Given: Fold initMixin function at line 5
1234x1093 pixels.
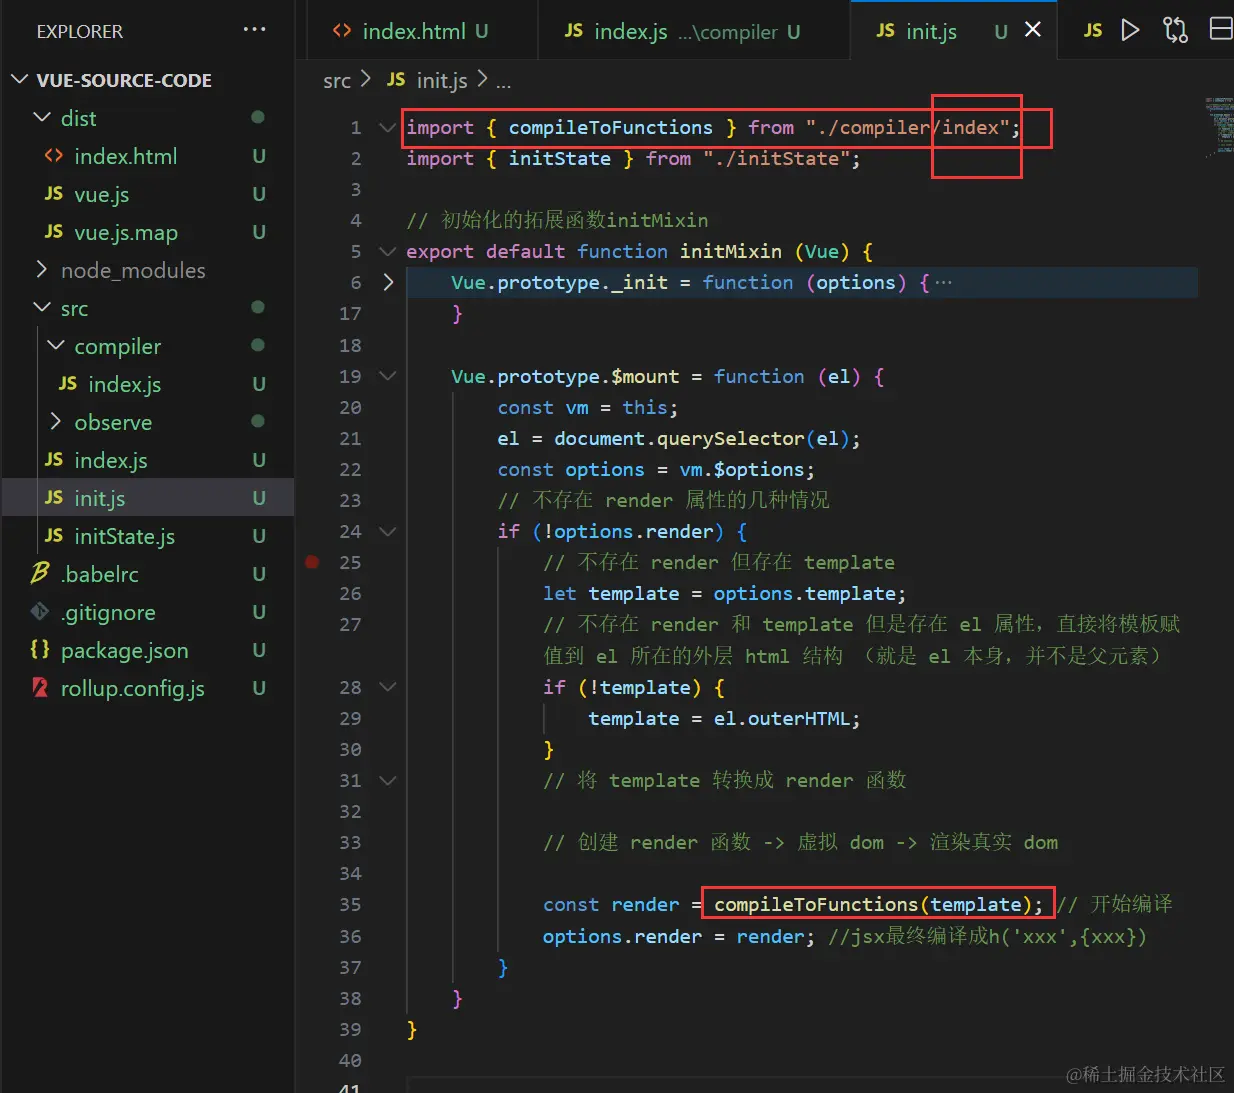Looking at the screenshot, I should tap(388, 251).
